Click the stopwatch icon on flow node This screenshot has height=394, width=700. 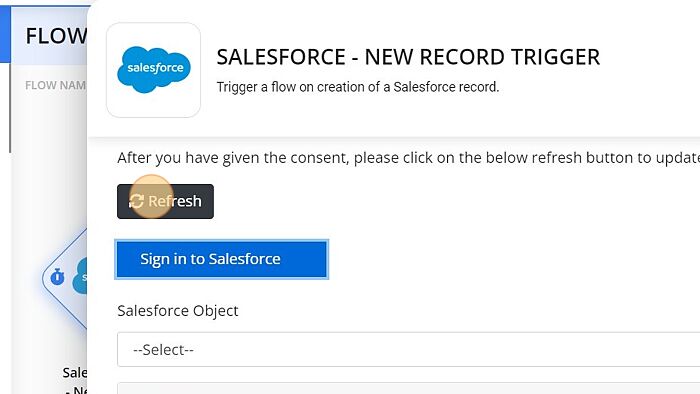(x=57, y=277)
